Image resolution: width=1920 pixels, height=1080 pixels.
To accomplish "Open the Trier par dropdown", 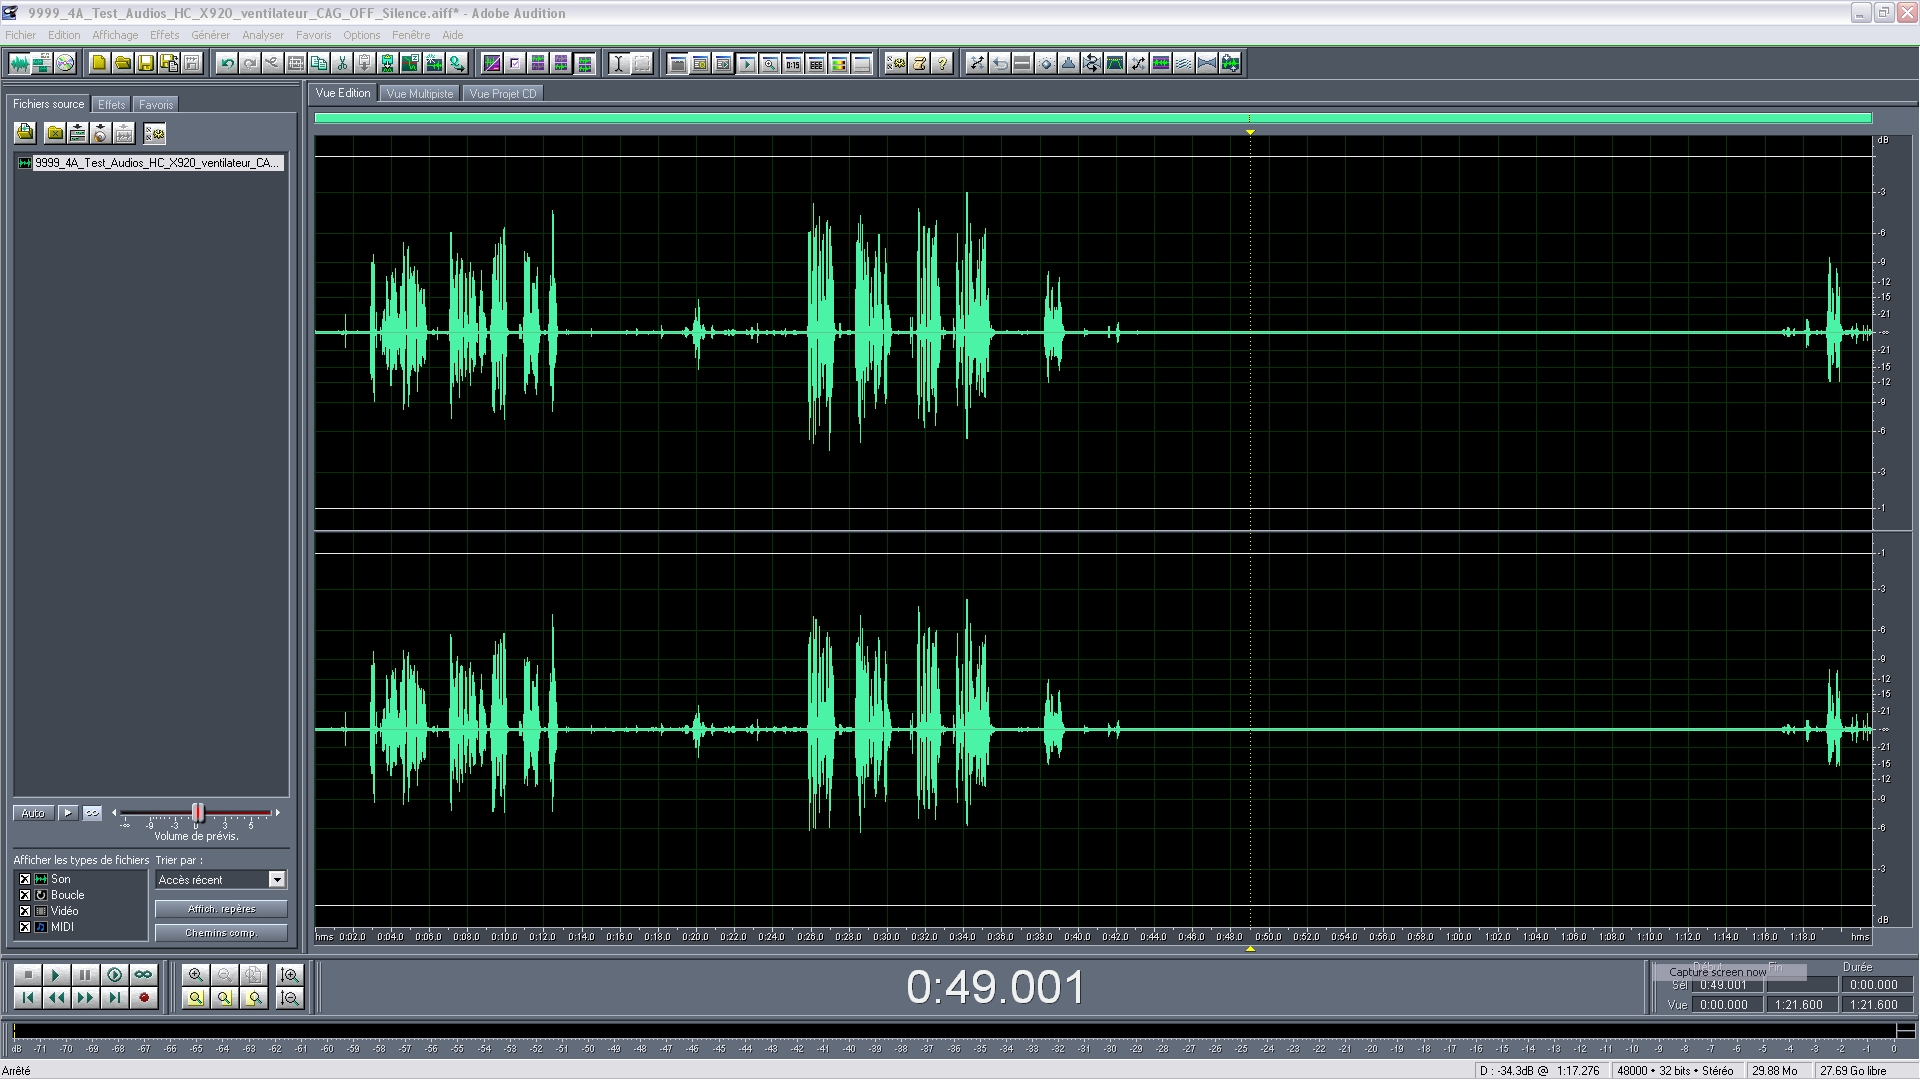I will click(277, 879).
